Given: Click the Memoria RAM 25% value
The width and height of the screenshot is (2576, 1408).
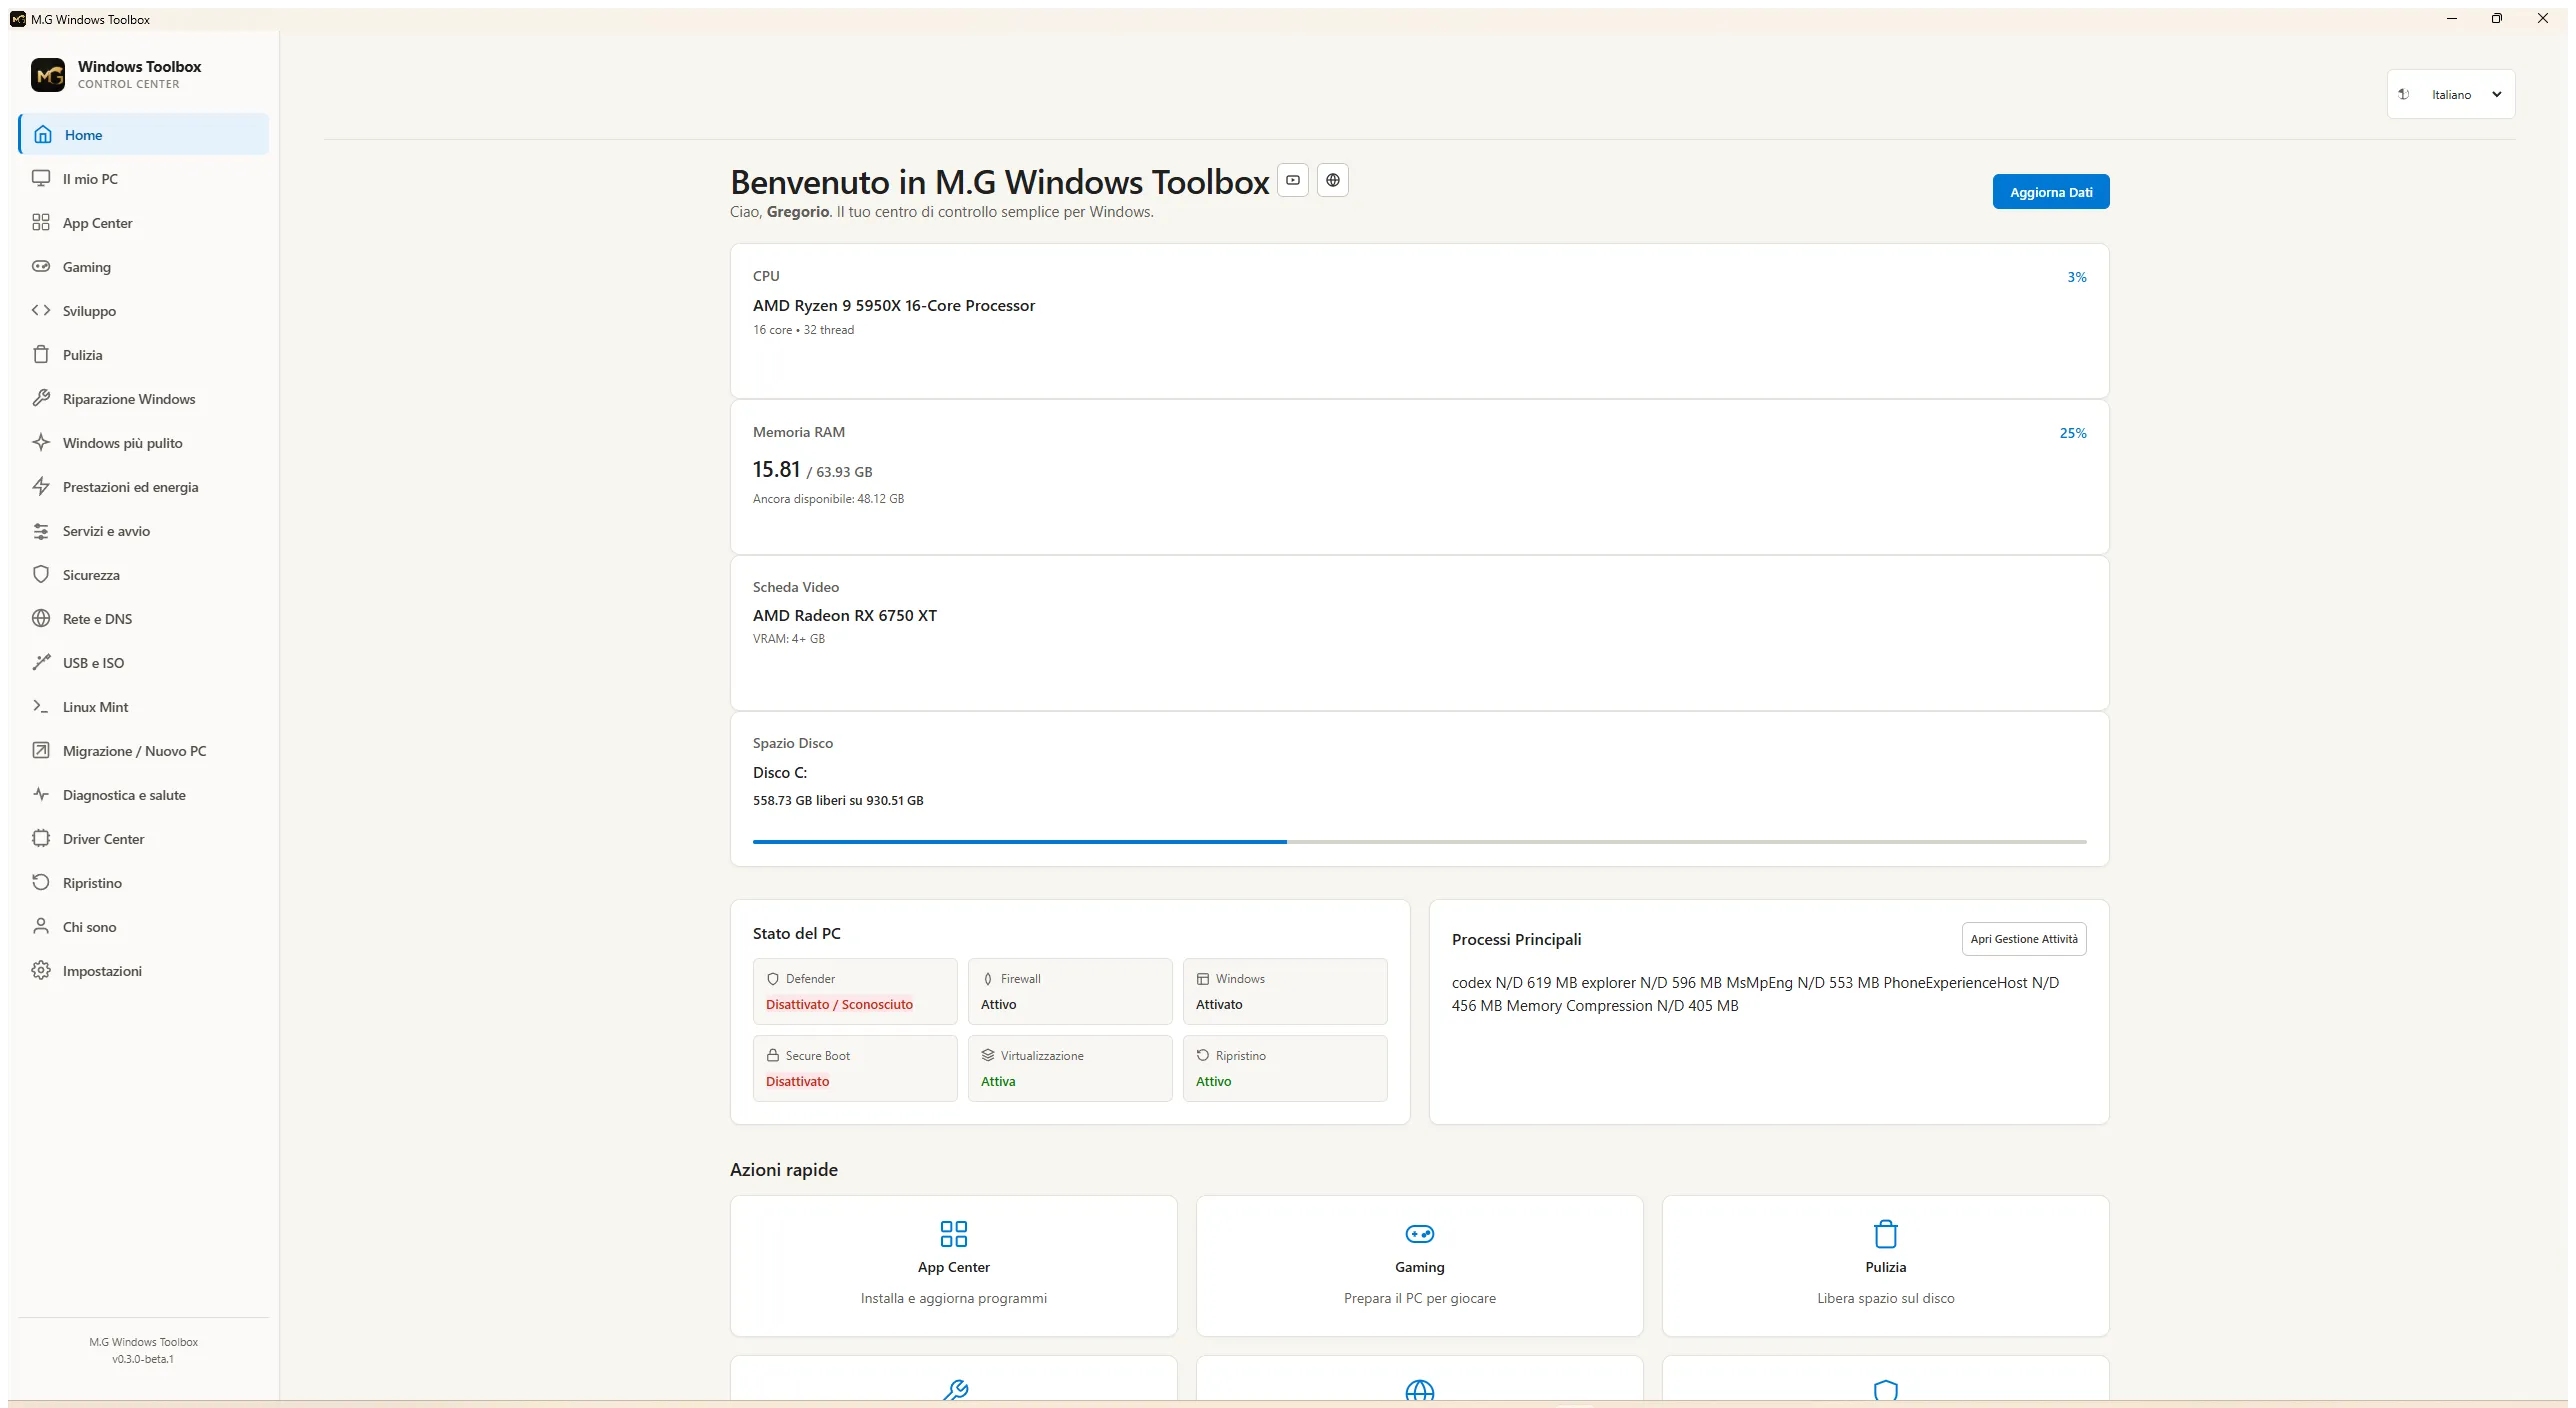Looking at the screenshot, I should [2073, 433].
